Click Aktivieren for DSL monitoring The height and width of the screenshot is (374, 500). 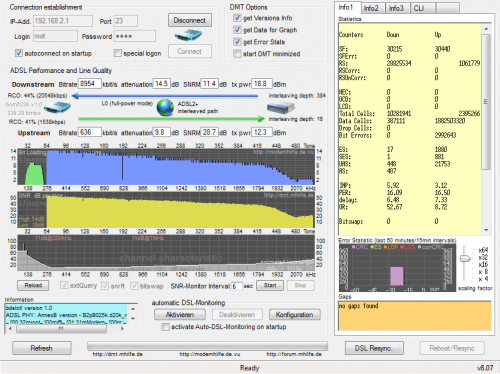click(180, 315)
